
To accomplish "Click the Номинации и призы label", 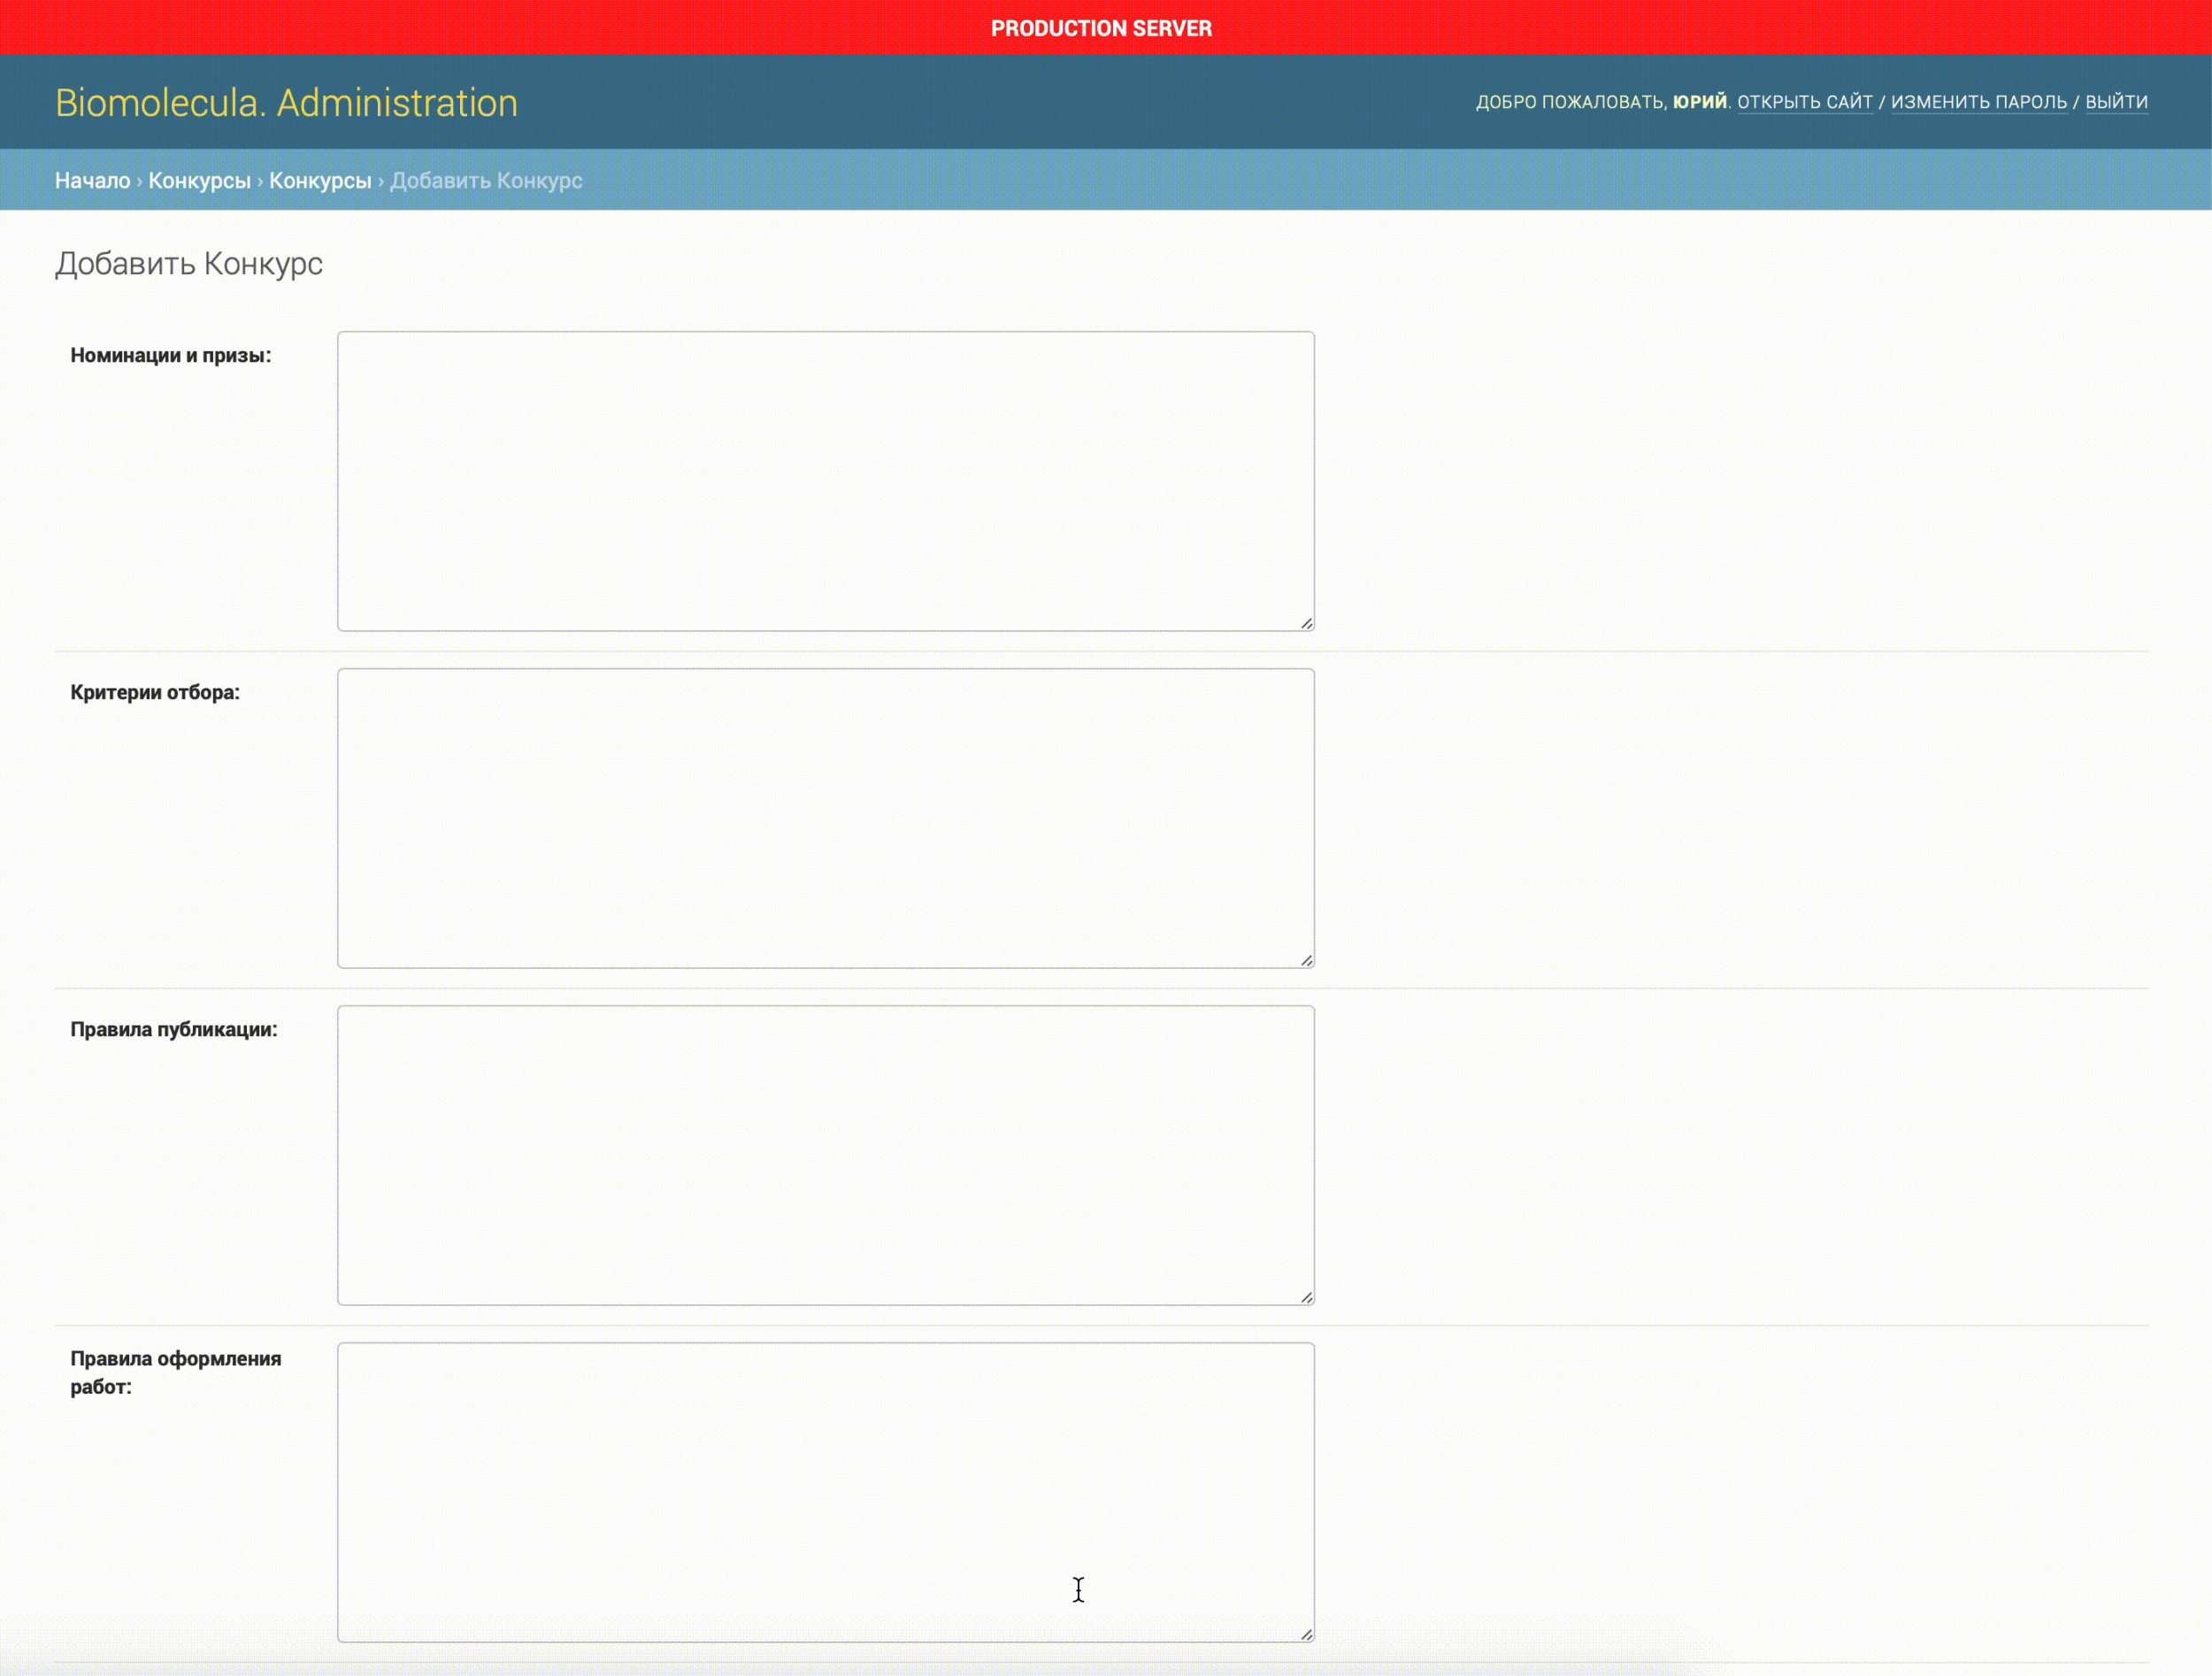I will coord(170,356).
